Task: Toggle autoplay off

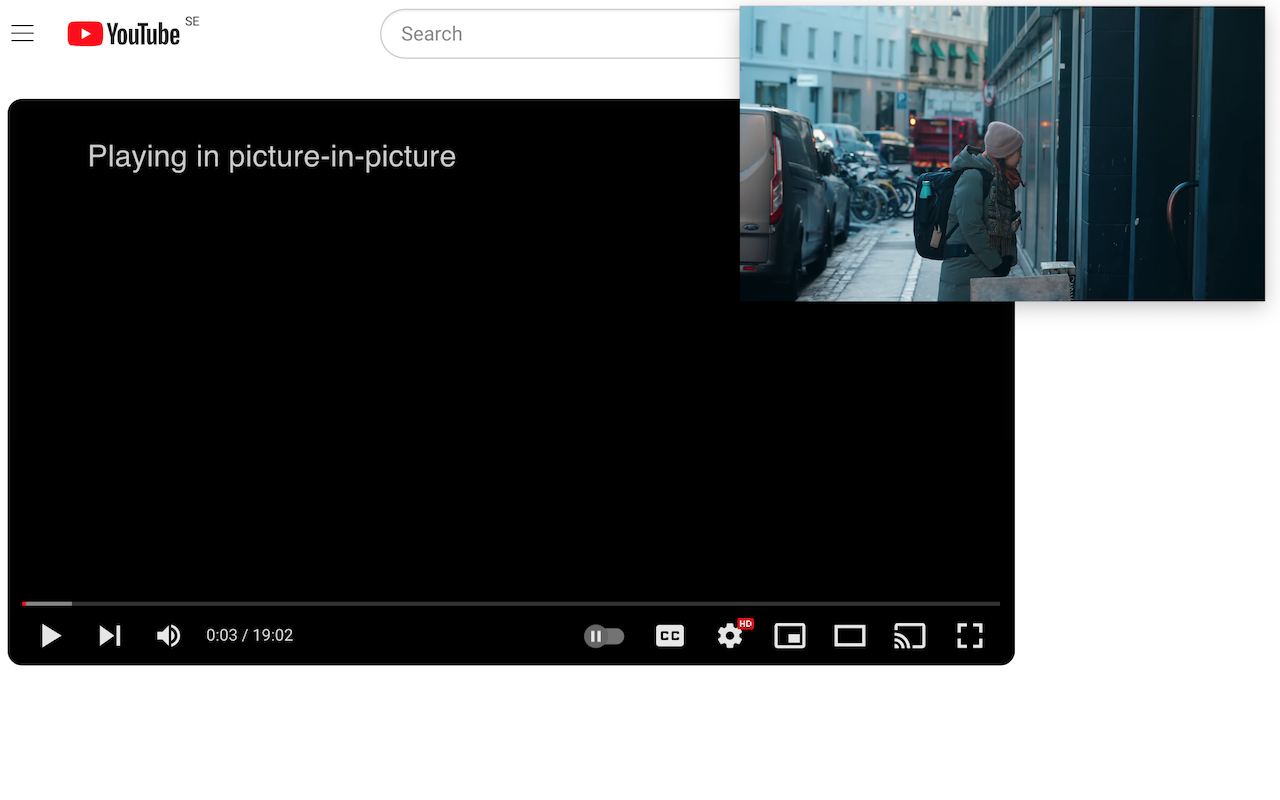Action: (x=604, y=635)
